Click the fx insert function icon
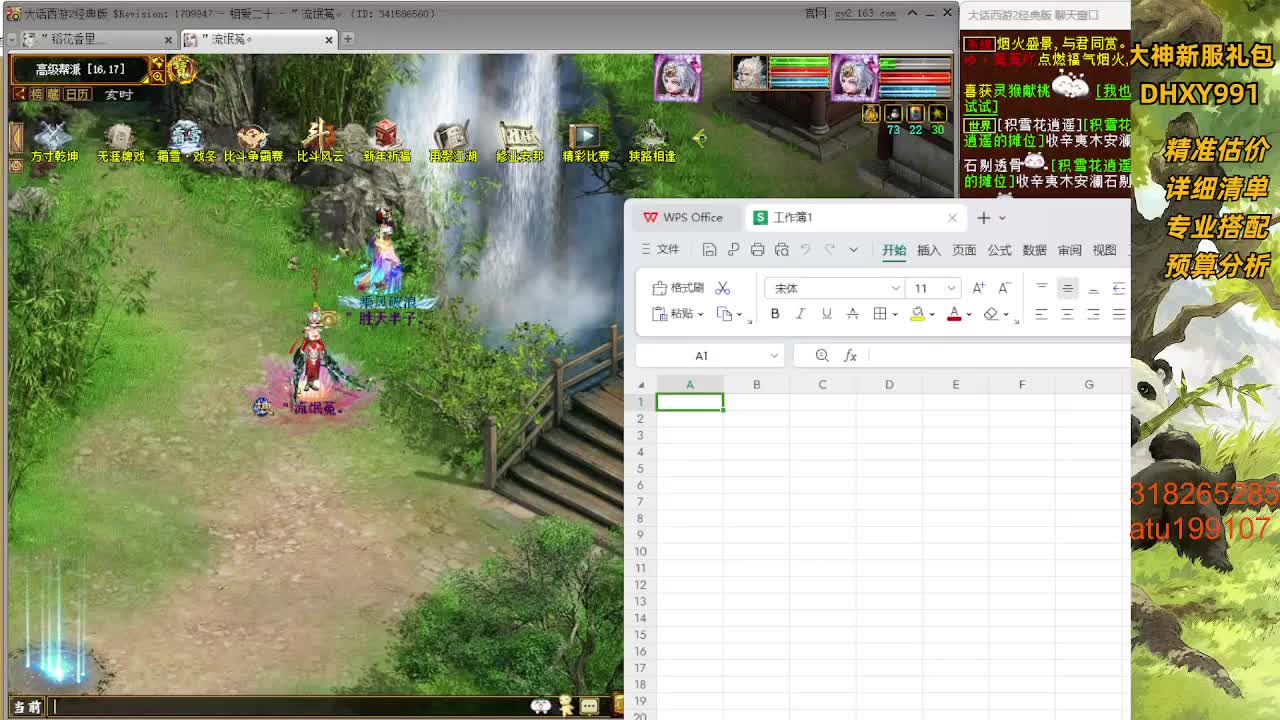The height and width of the screenshot is (720, 1280). pos(850,356)
